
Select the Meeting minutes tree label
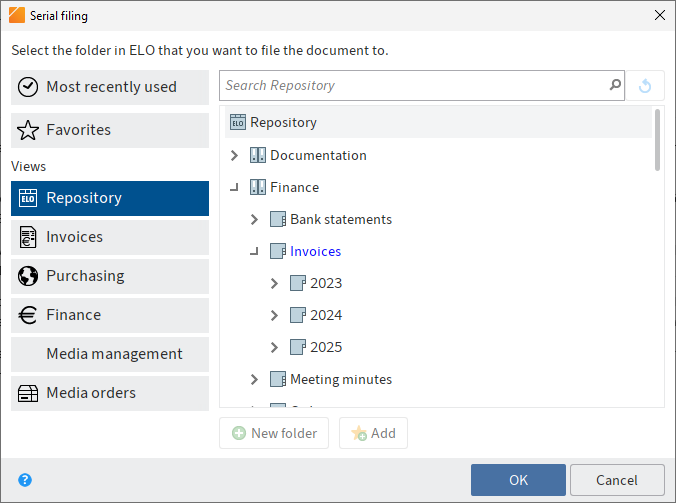(341, 379)
